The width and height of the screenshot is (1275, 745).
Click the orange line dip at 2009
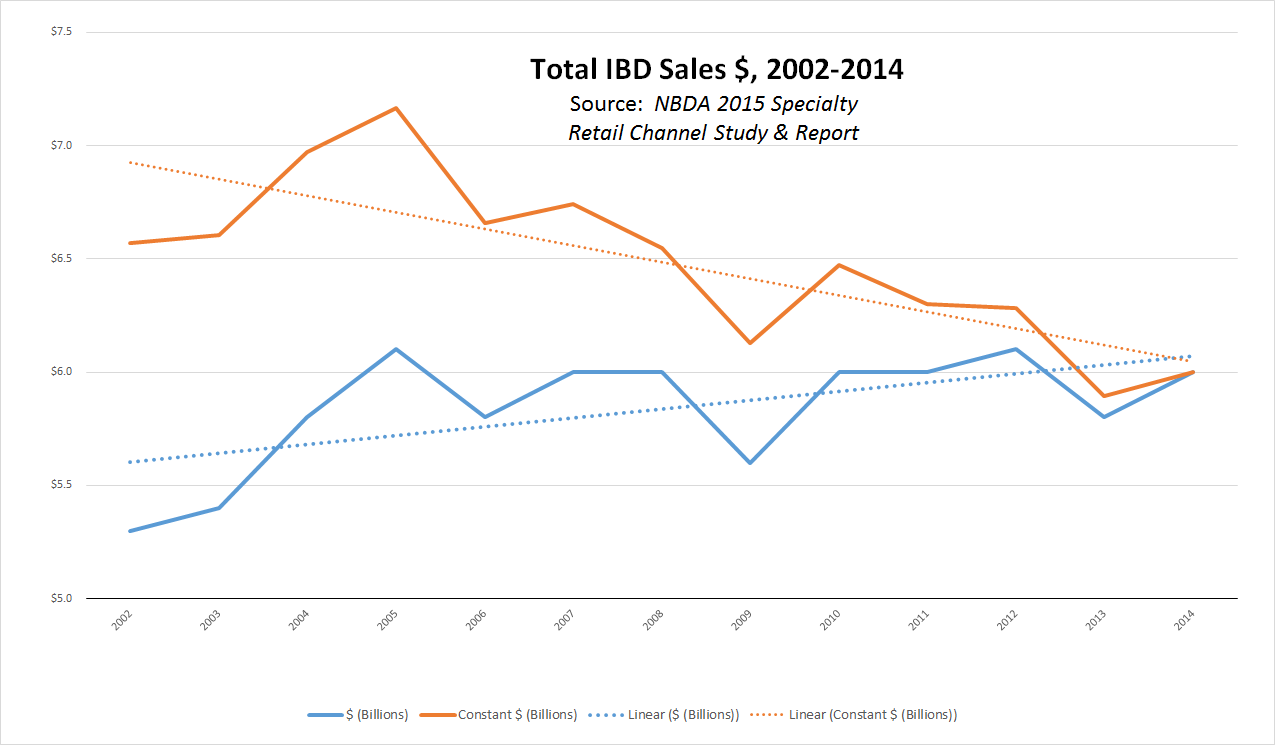click(x=750, y=343)
